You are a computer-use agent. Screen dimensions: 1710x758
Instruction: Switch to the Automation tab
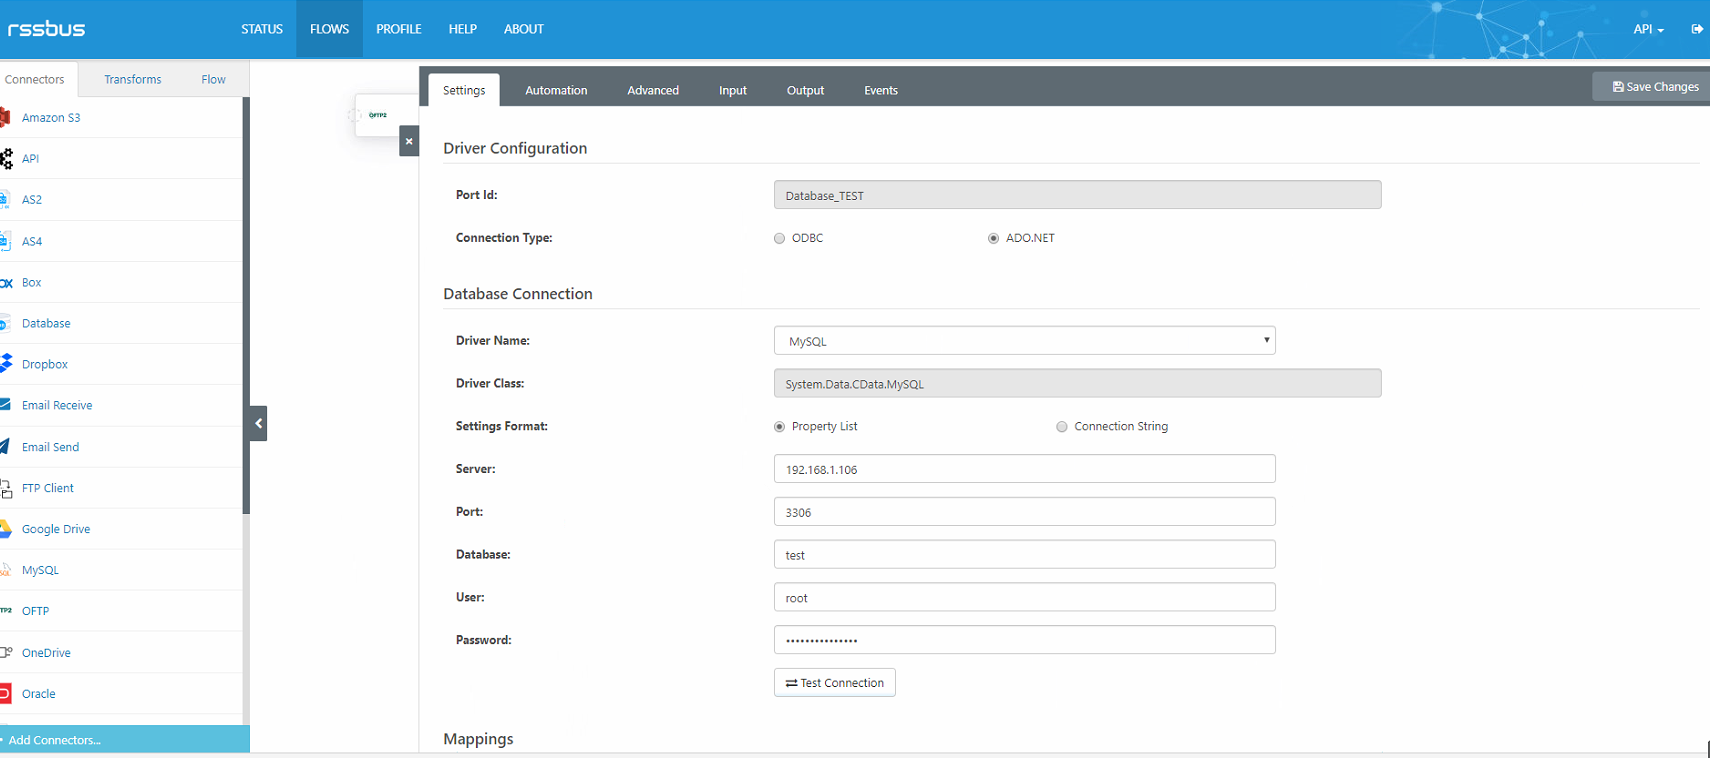(x=556, y=90)
